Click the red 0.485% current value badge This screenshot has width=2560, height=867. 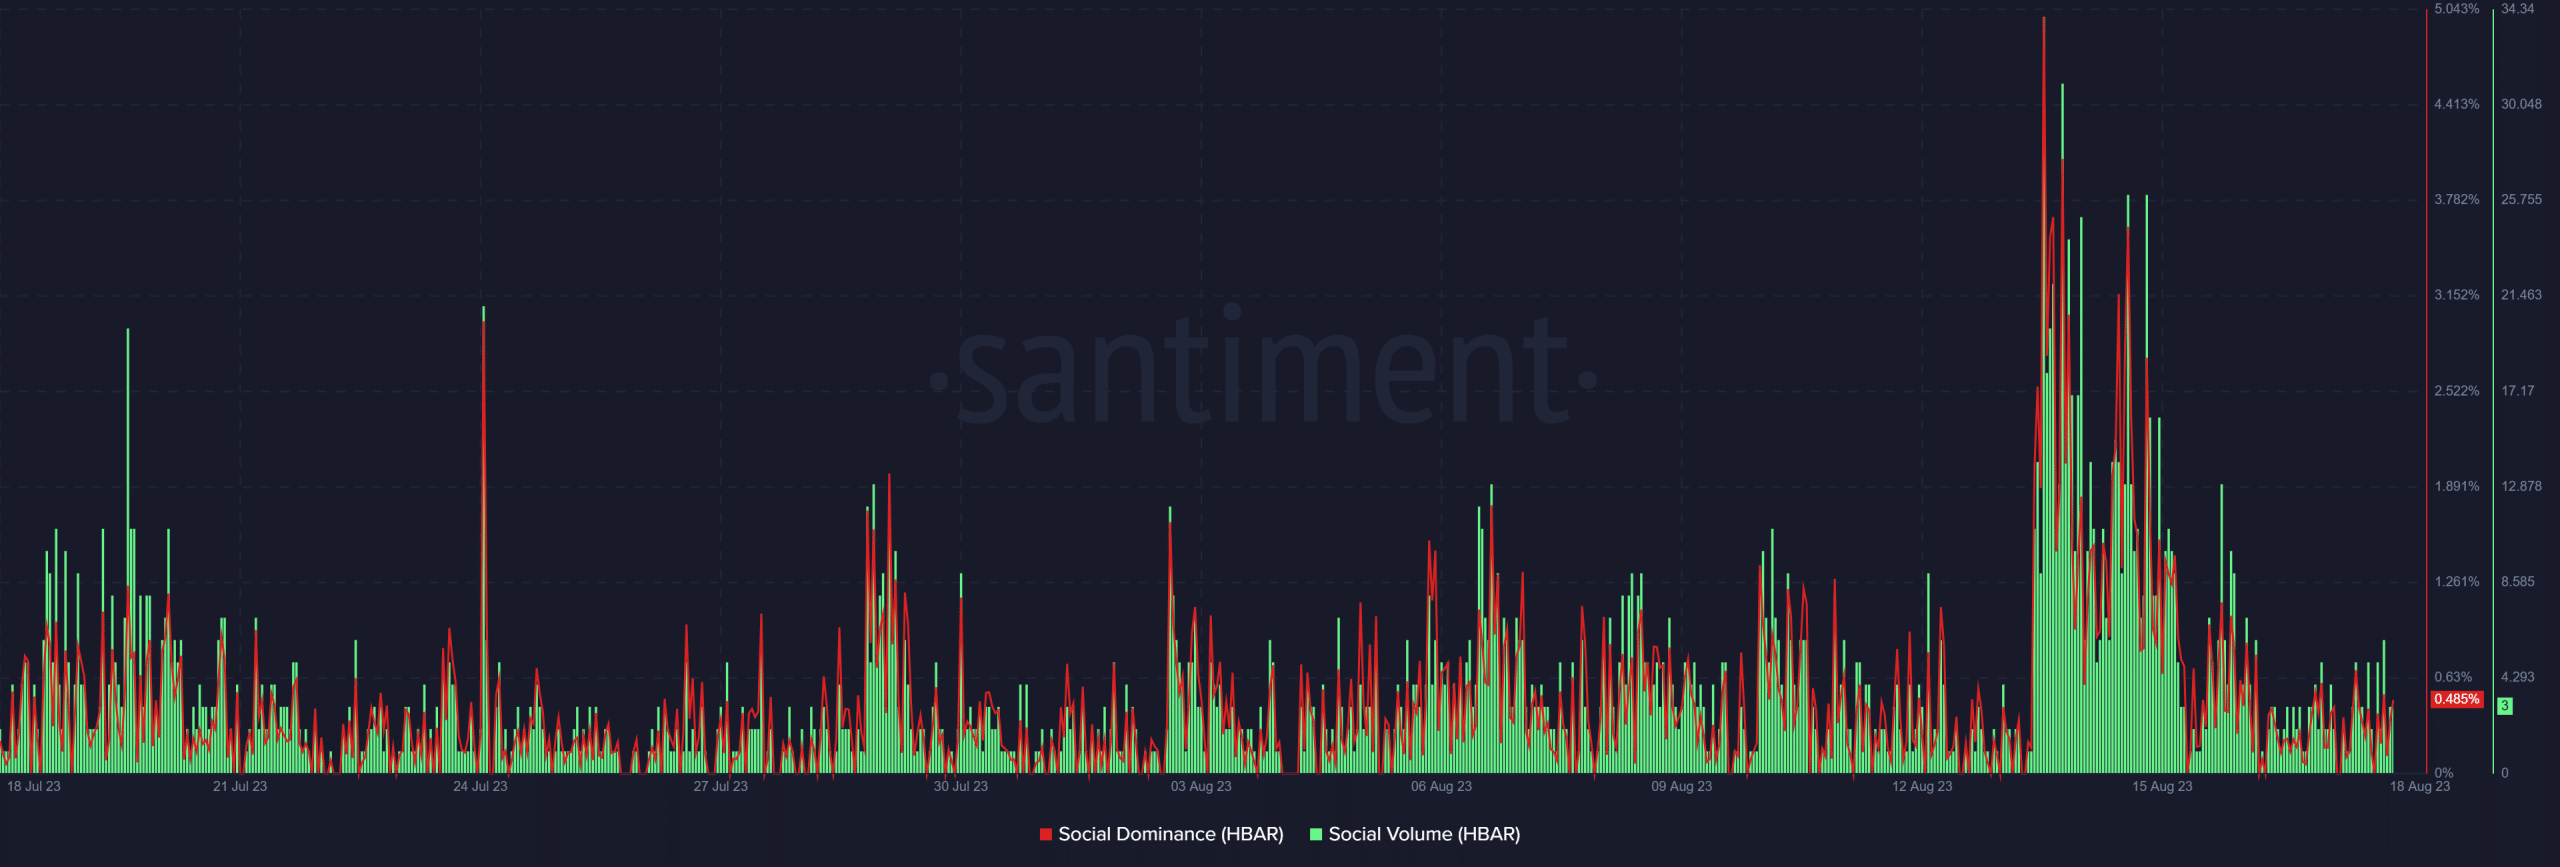tap(2456, 699)
